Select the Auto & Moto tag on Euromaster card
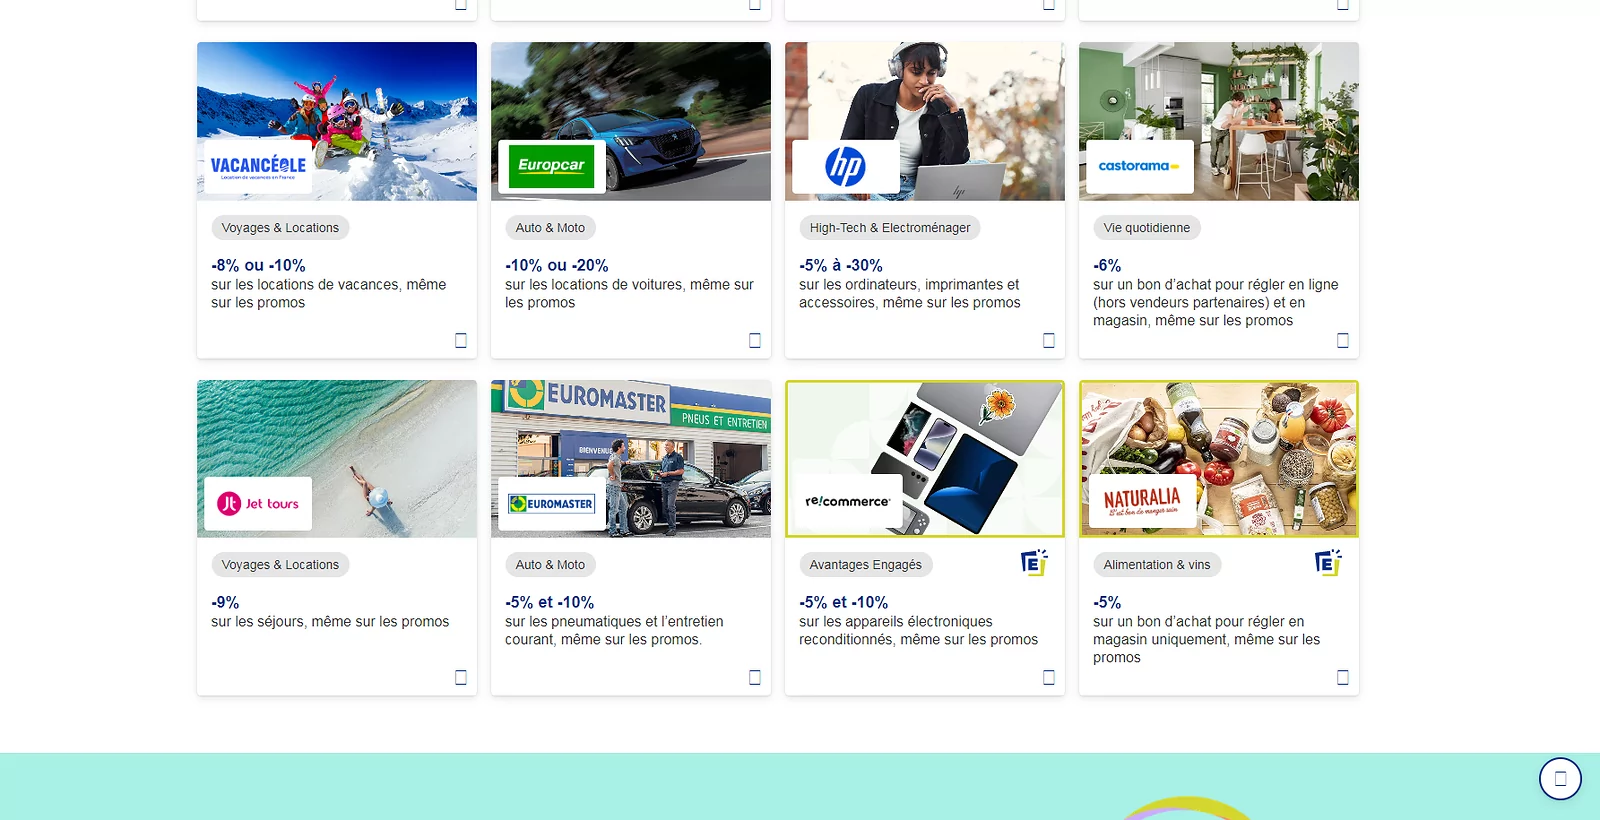The image size is (1600, 820). [550, 565]
